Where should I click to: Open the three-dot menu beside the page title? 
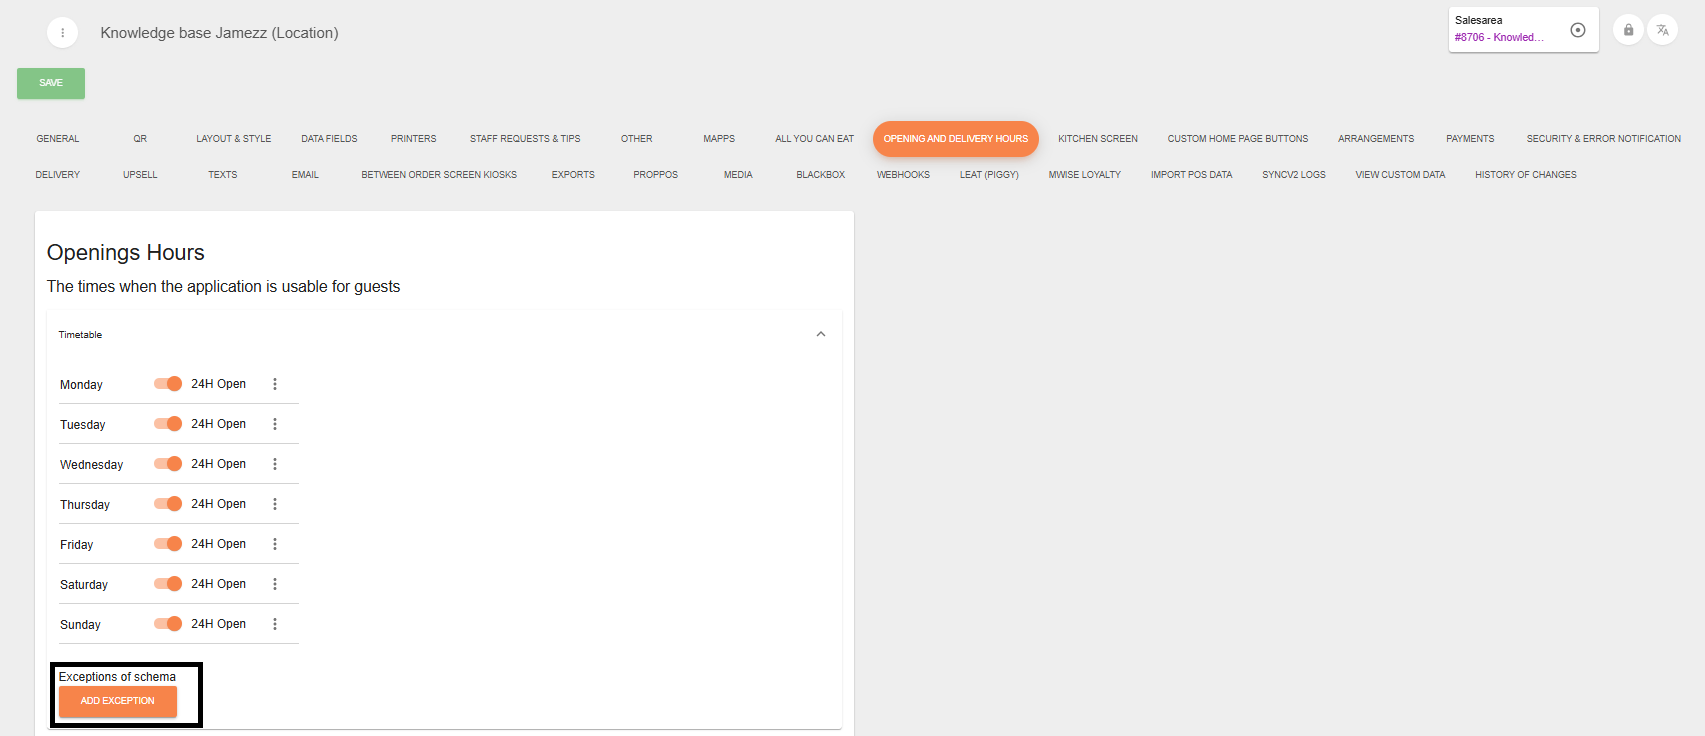pyautogui.click(x=62, y=33)
